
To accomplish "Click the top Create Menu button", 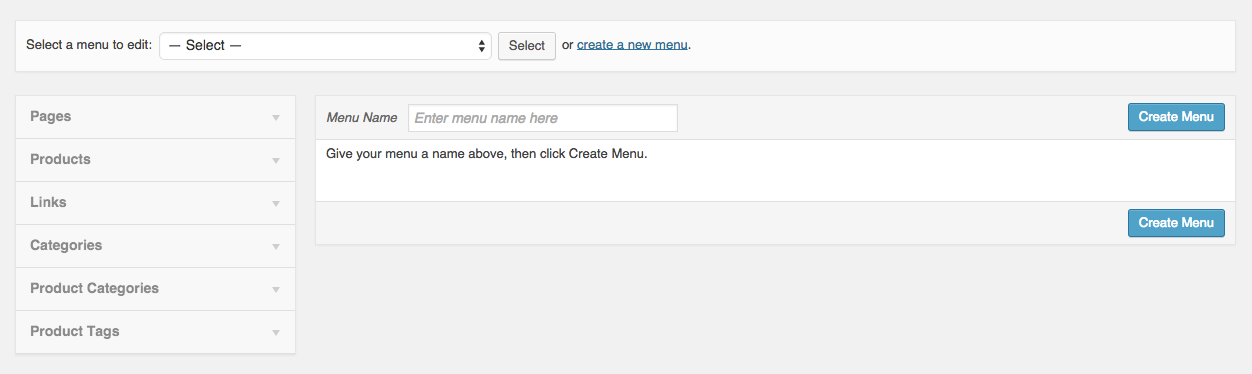I will point(1176,117).
